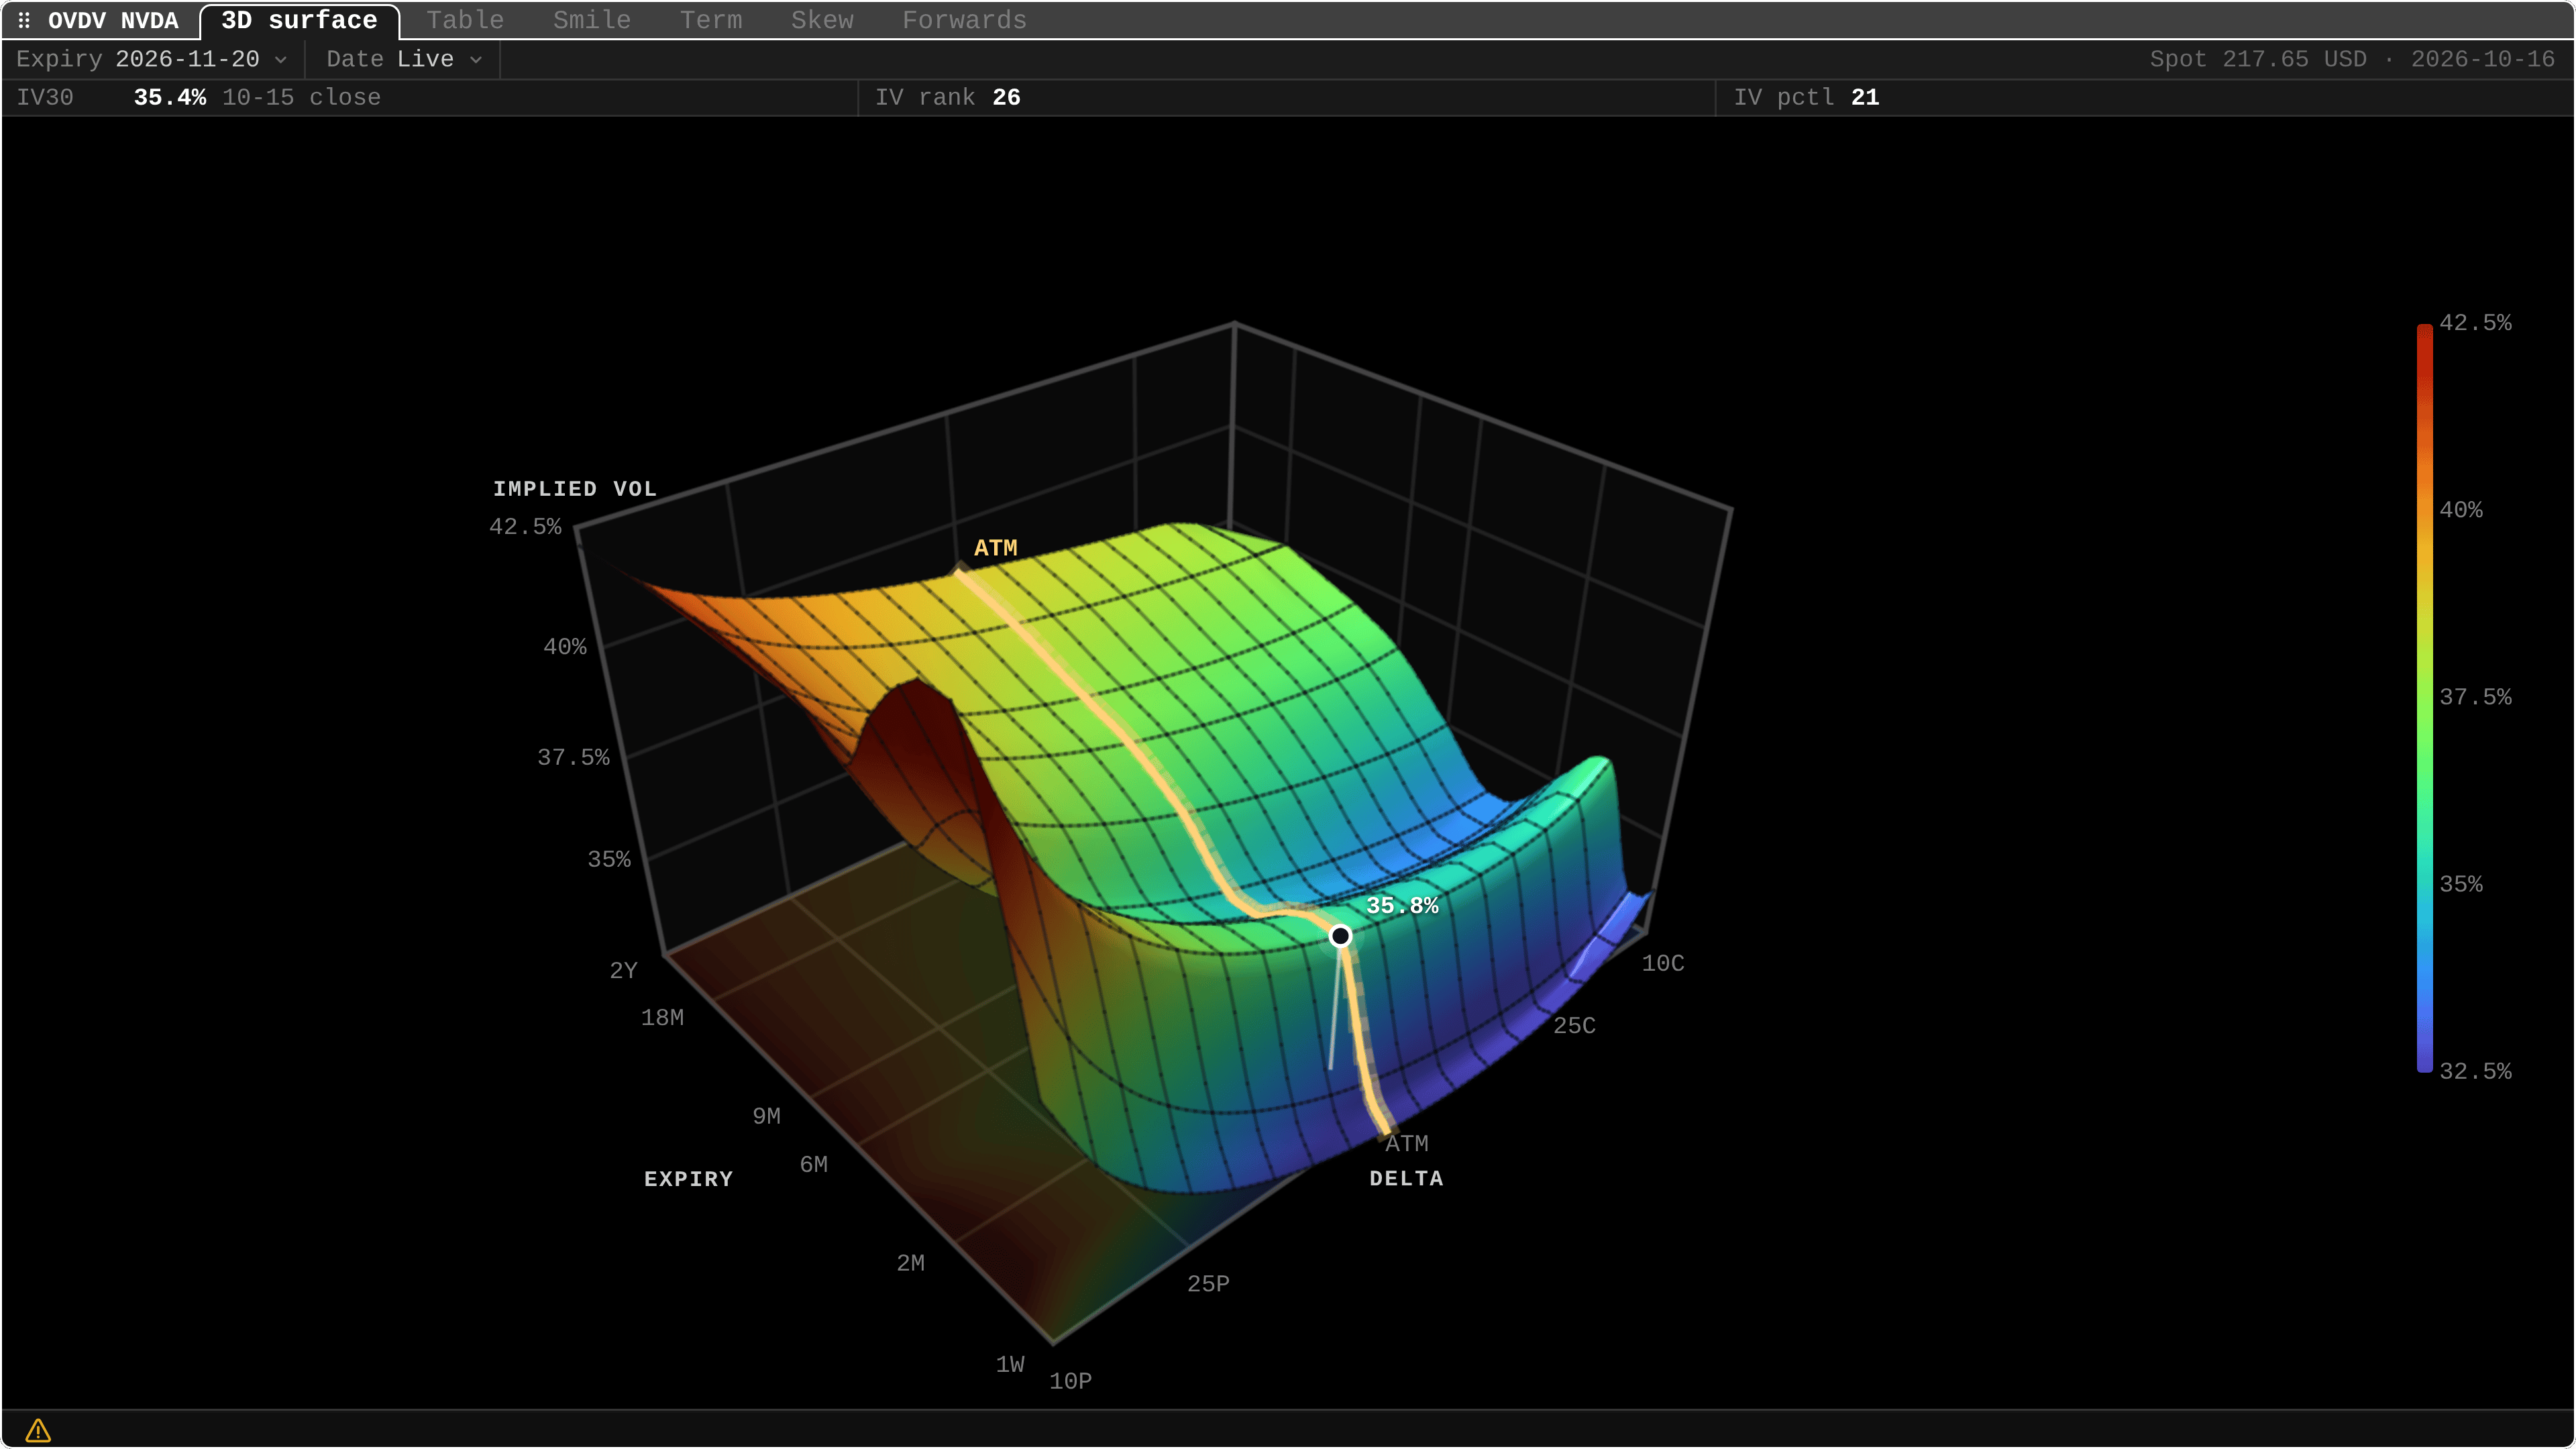Click the 18M expiry axis label

point(662,1017)
